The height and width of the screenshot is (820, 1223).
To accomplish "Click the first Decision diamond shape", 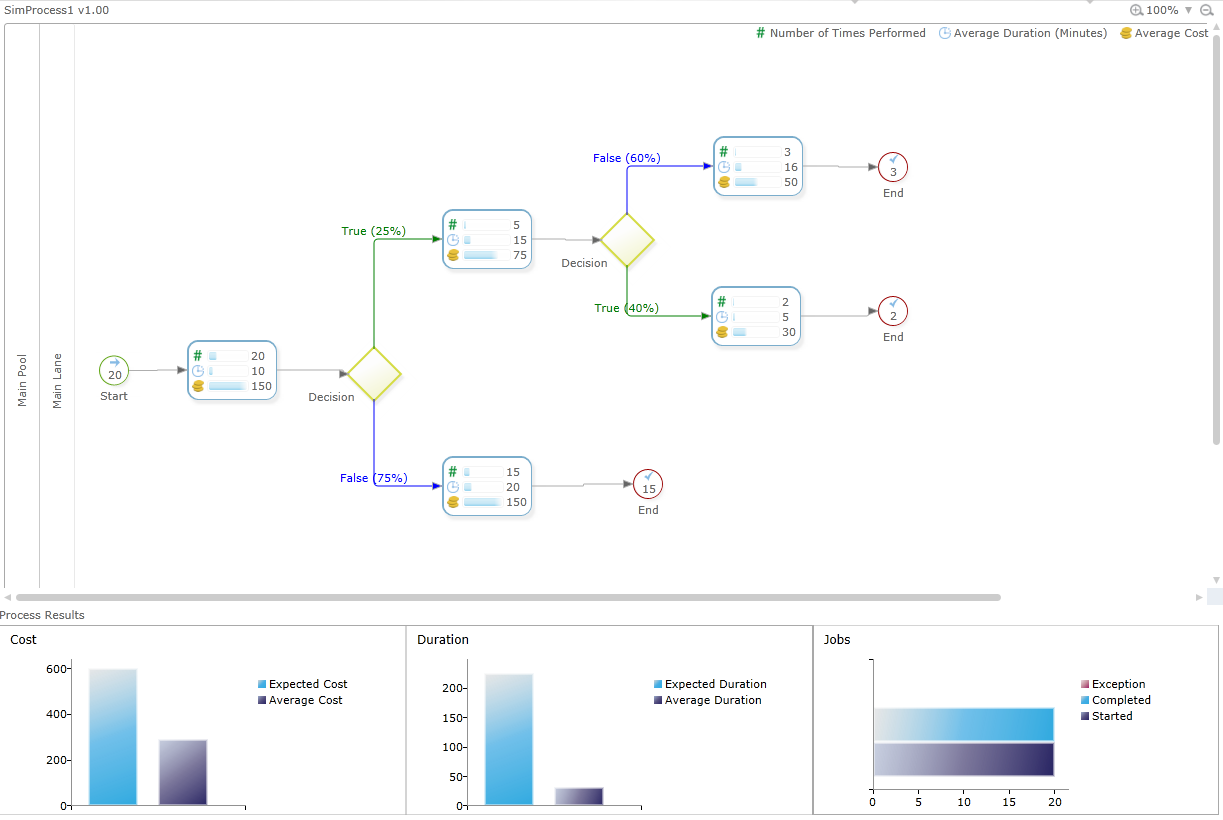I will click(374, 375).
